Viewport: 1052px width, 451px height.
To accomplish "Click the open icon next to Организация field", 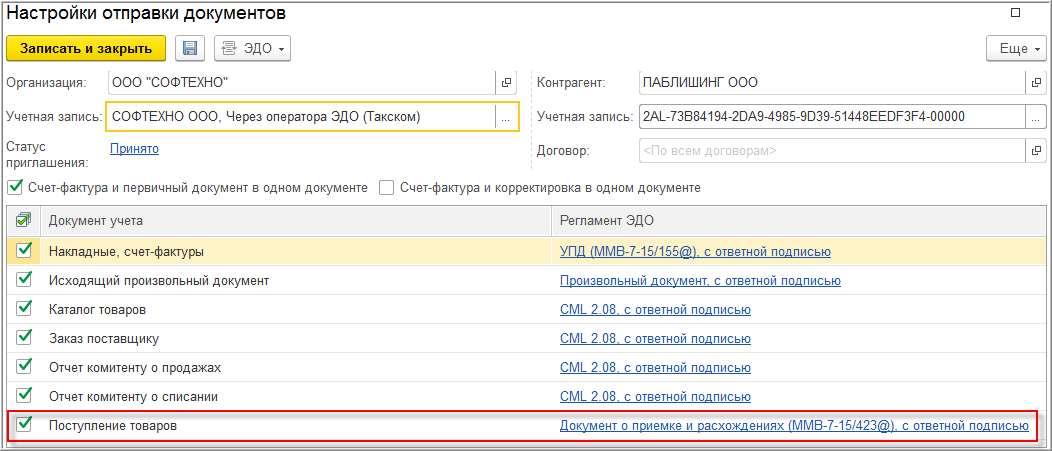I will (506, 83).
